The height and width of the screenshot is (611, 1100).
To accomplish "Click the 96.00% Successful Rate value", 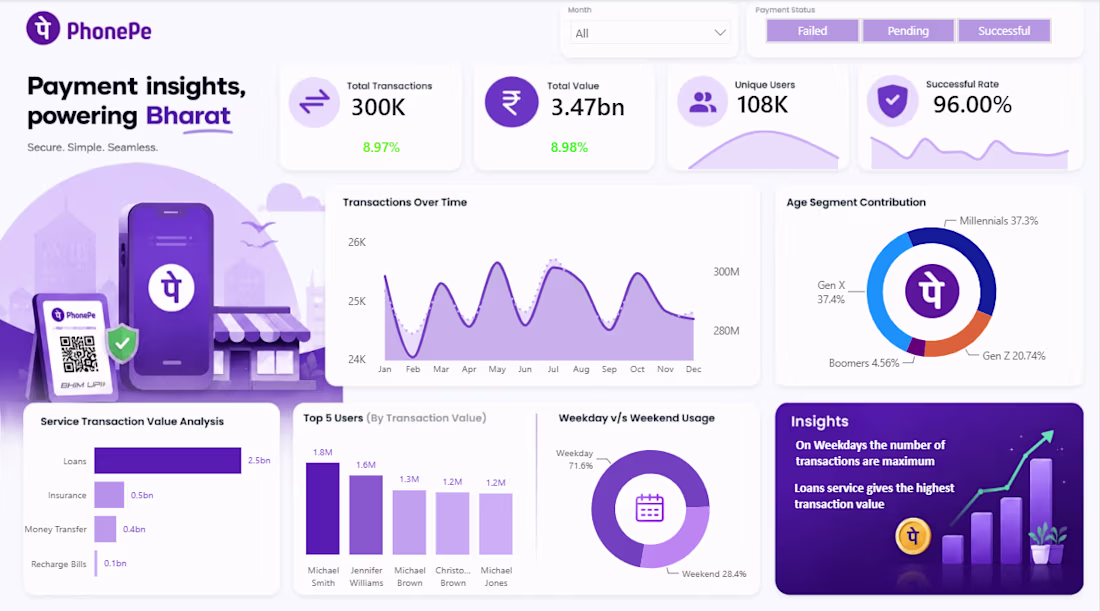I will (972, 105).
